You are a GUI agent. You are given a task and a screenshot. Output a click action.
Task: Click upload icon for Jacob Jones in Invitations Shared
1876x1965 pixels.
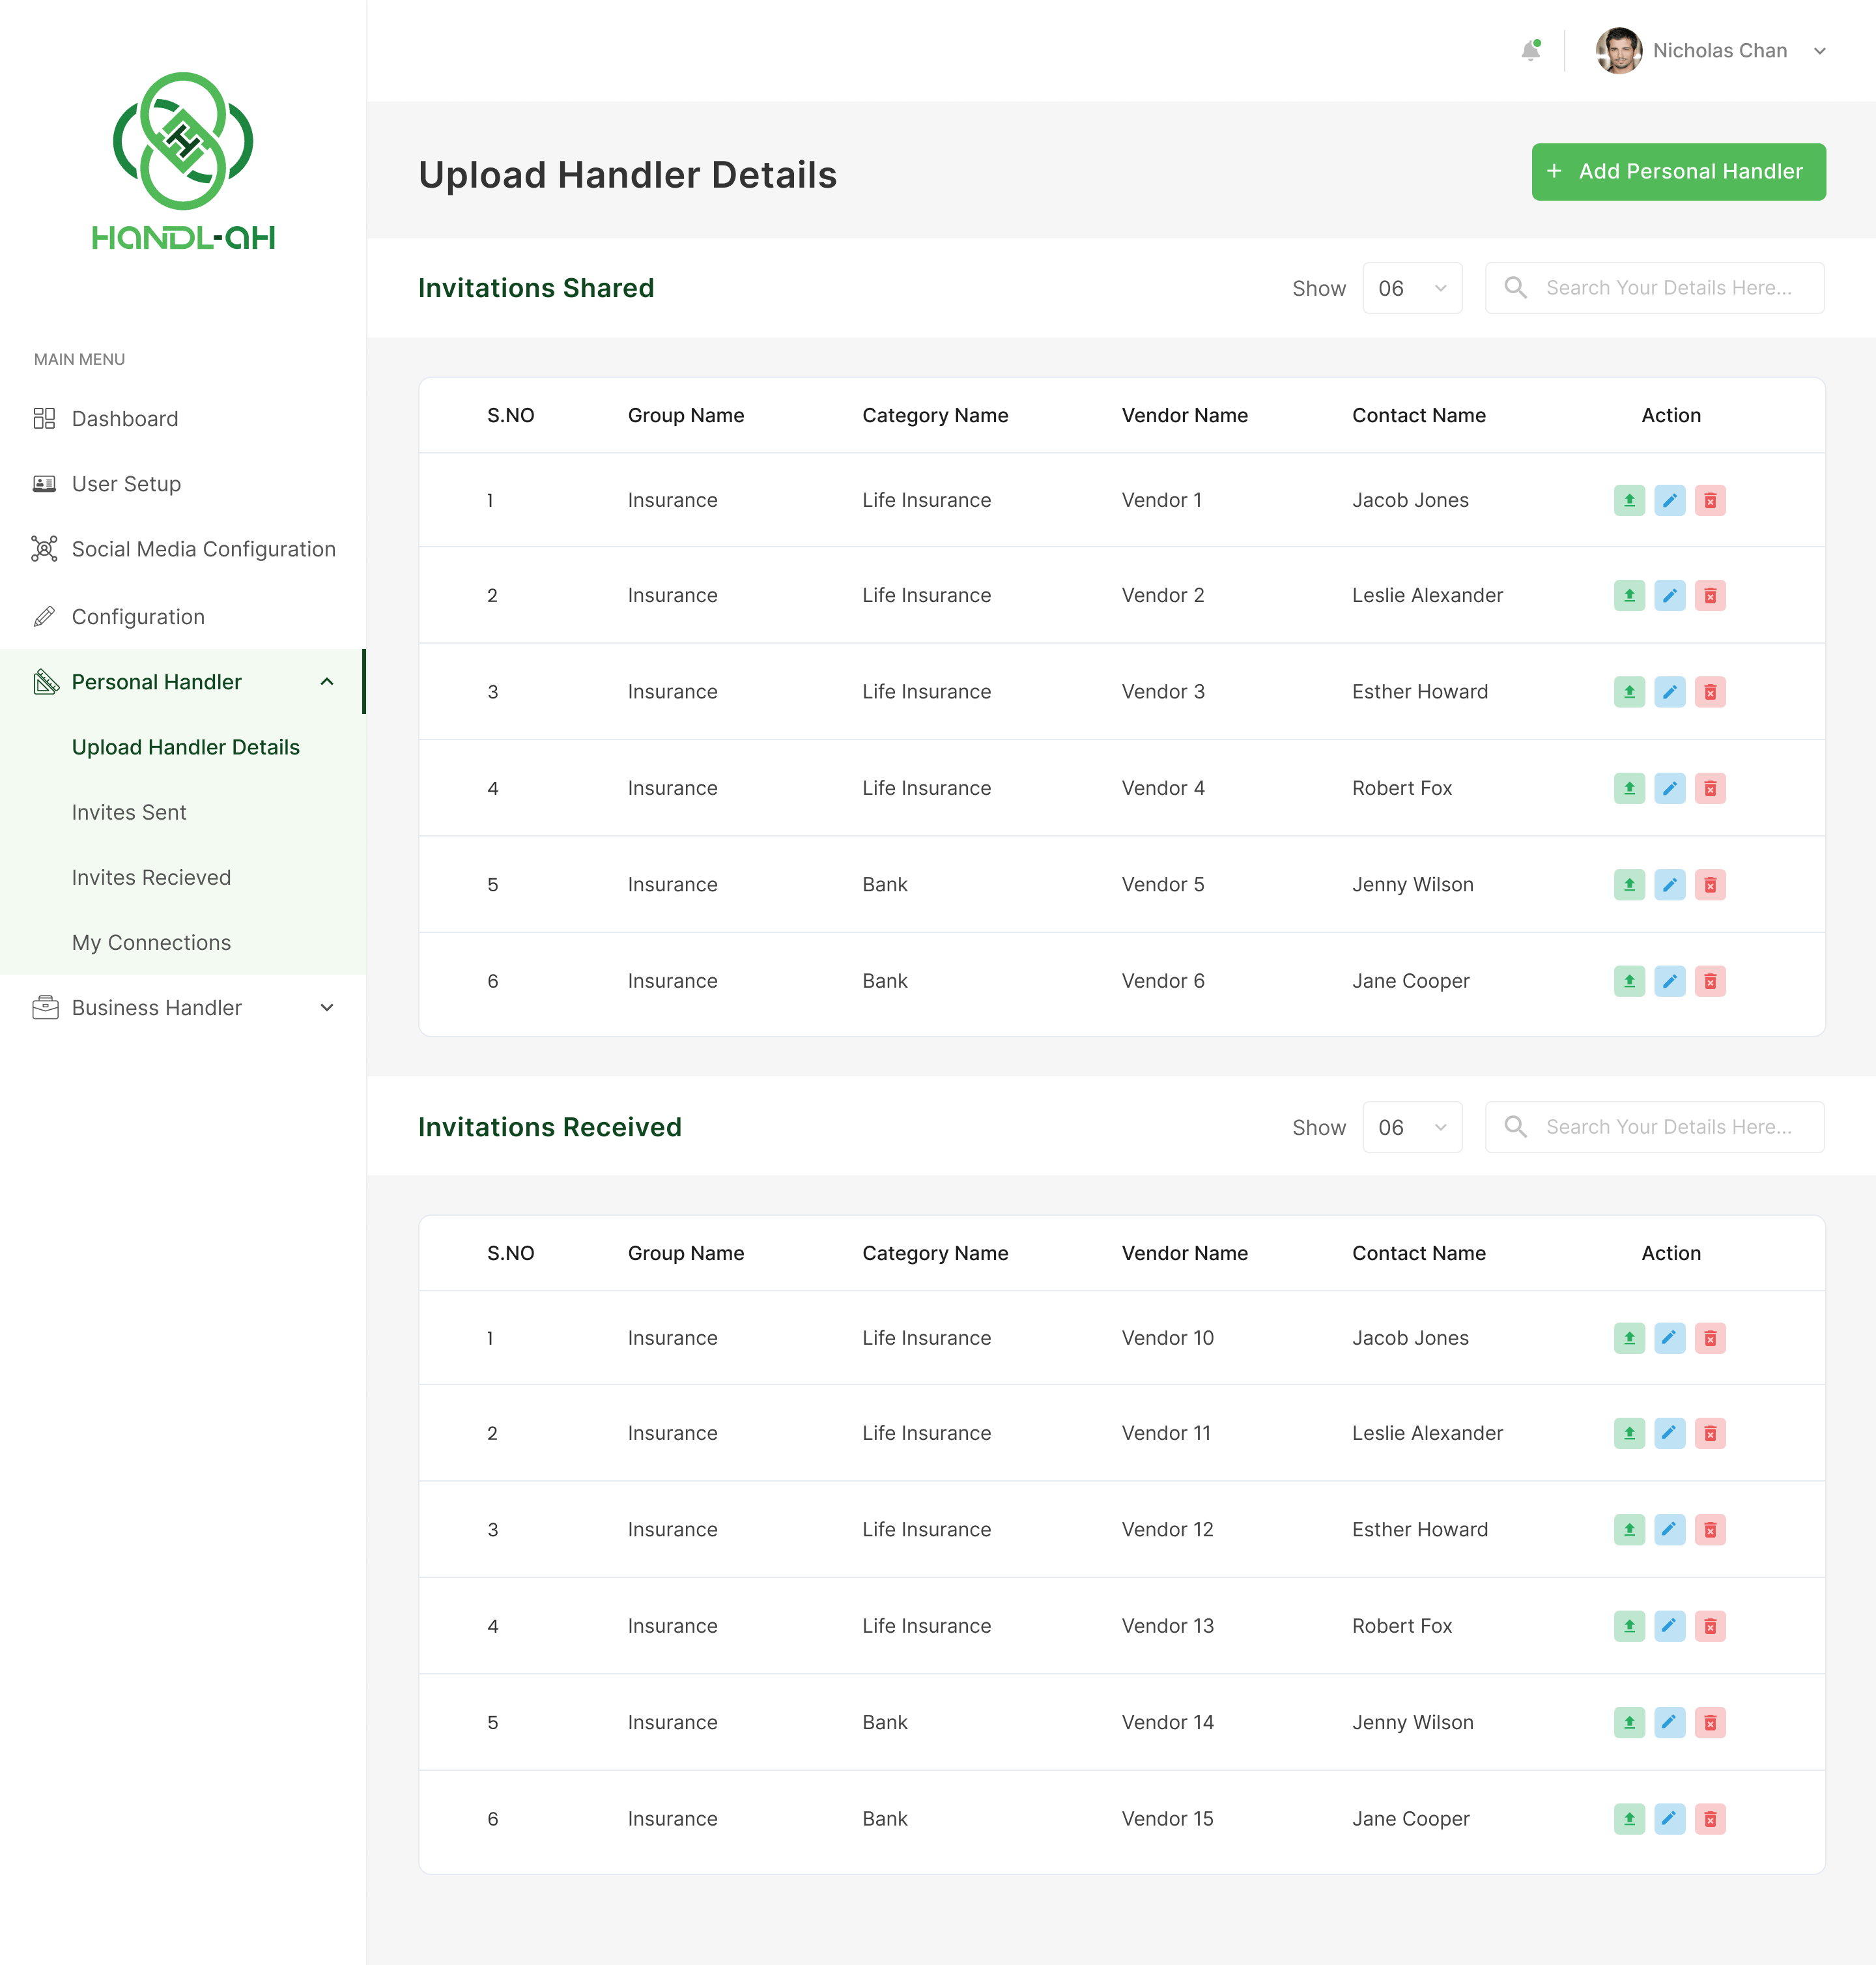[1629, 500]
